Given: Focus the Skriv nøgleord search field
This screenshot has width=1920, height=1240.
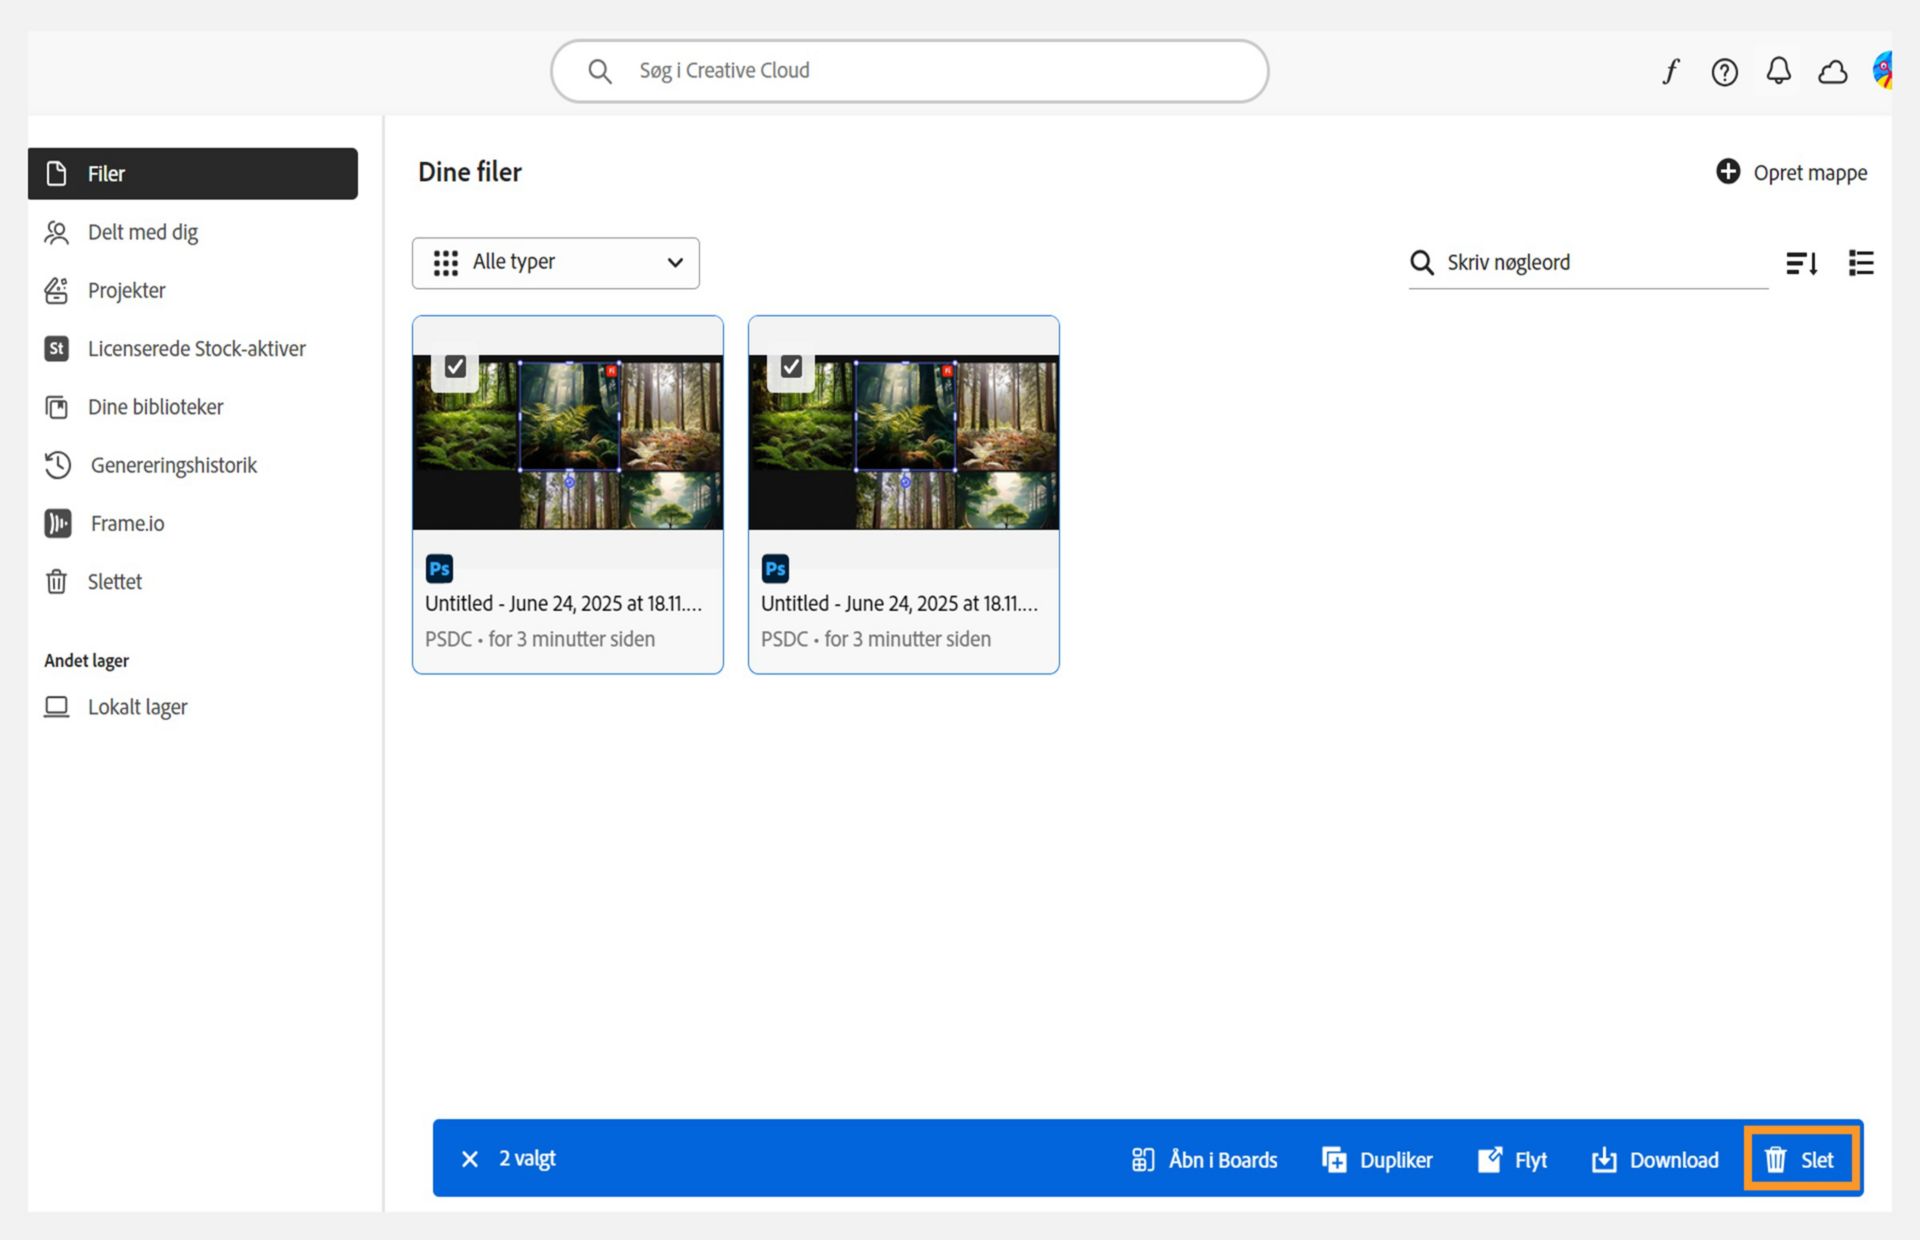Looking at the screenshot, I should click(x=1588, y=262).
